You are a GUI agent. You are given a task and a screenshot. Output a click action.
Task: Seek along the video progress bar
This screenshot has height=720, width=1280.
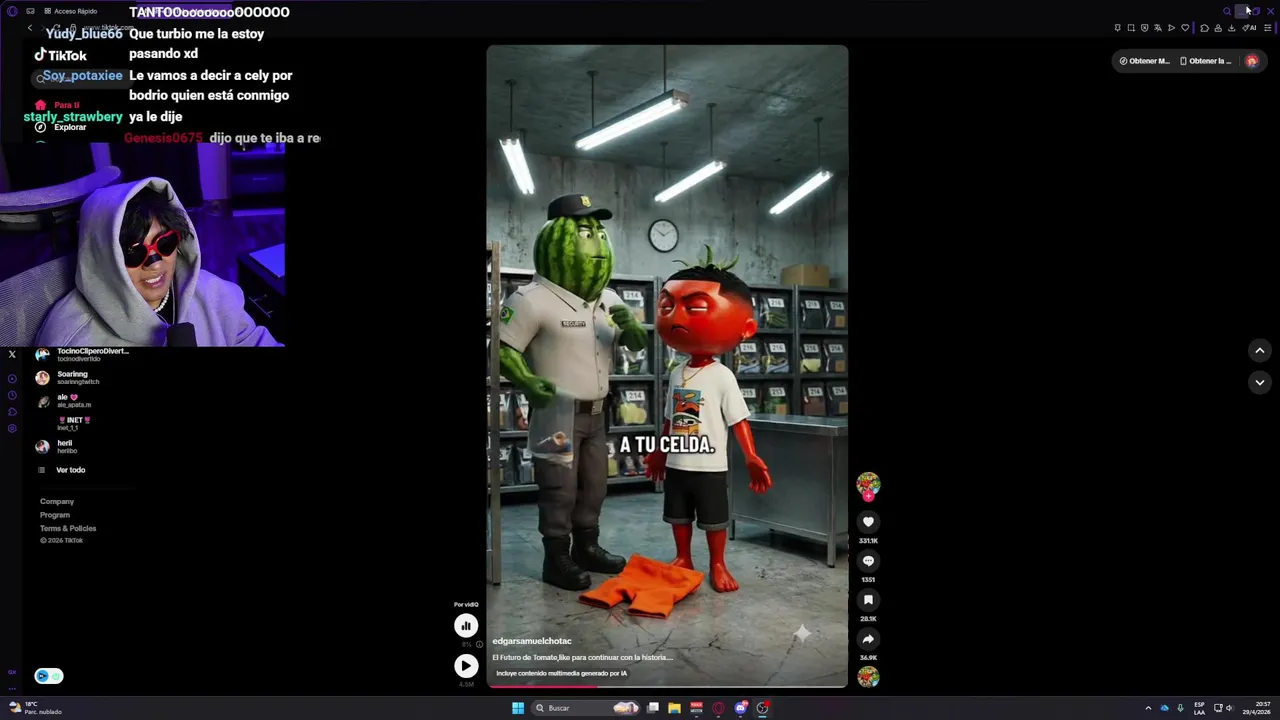point(667,686)
